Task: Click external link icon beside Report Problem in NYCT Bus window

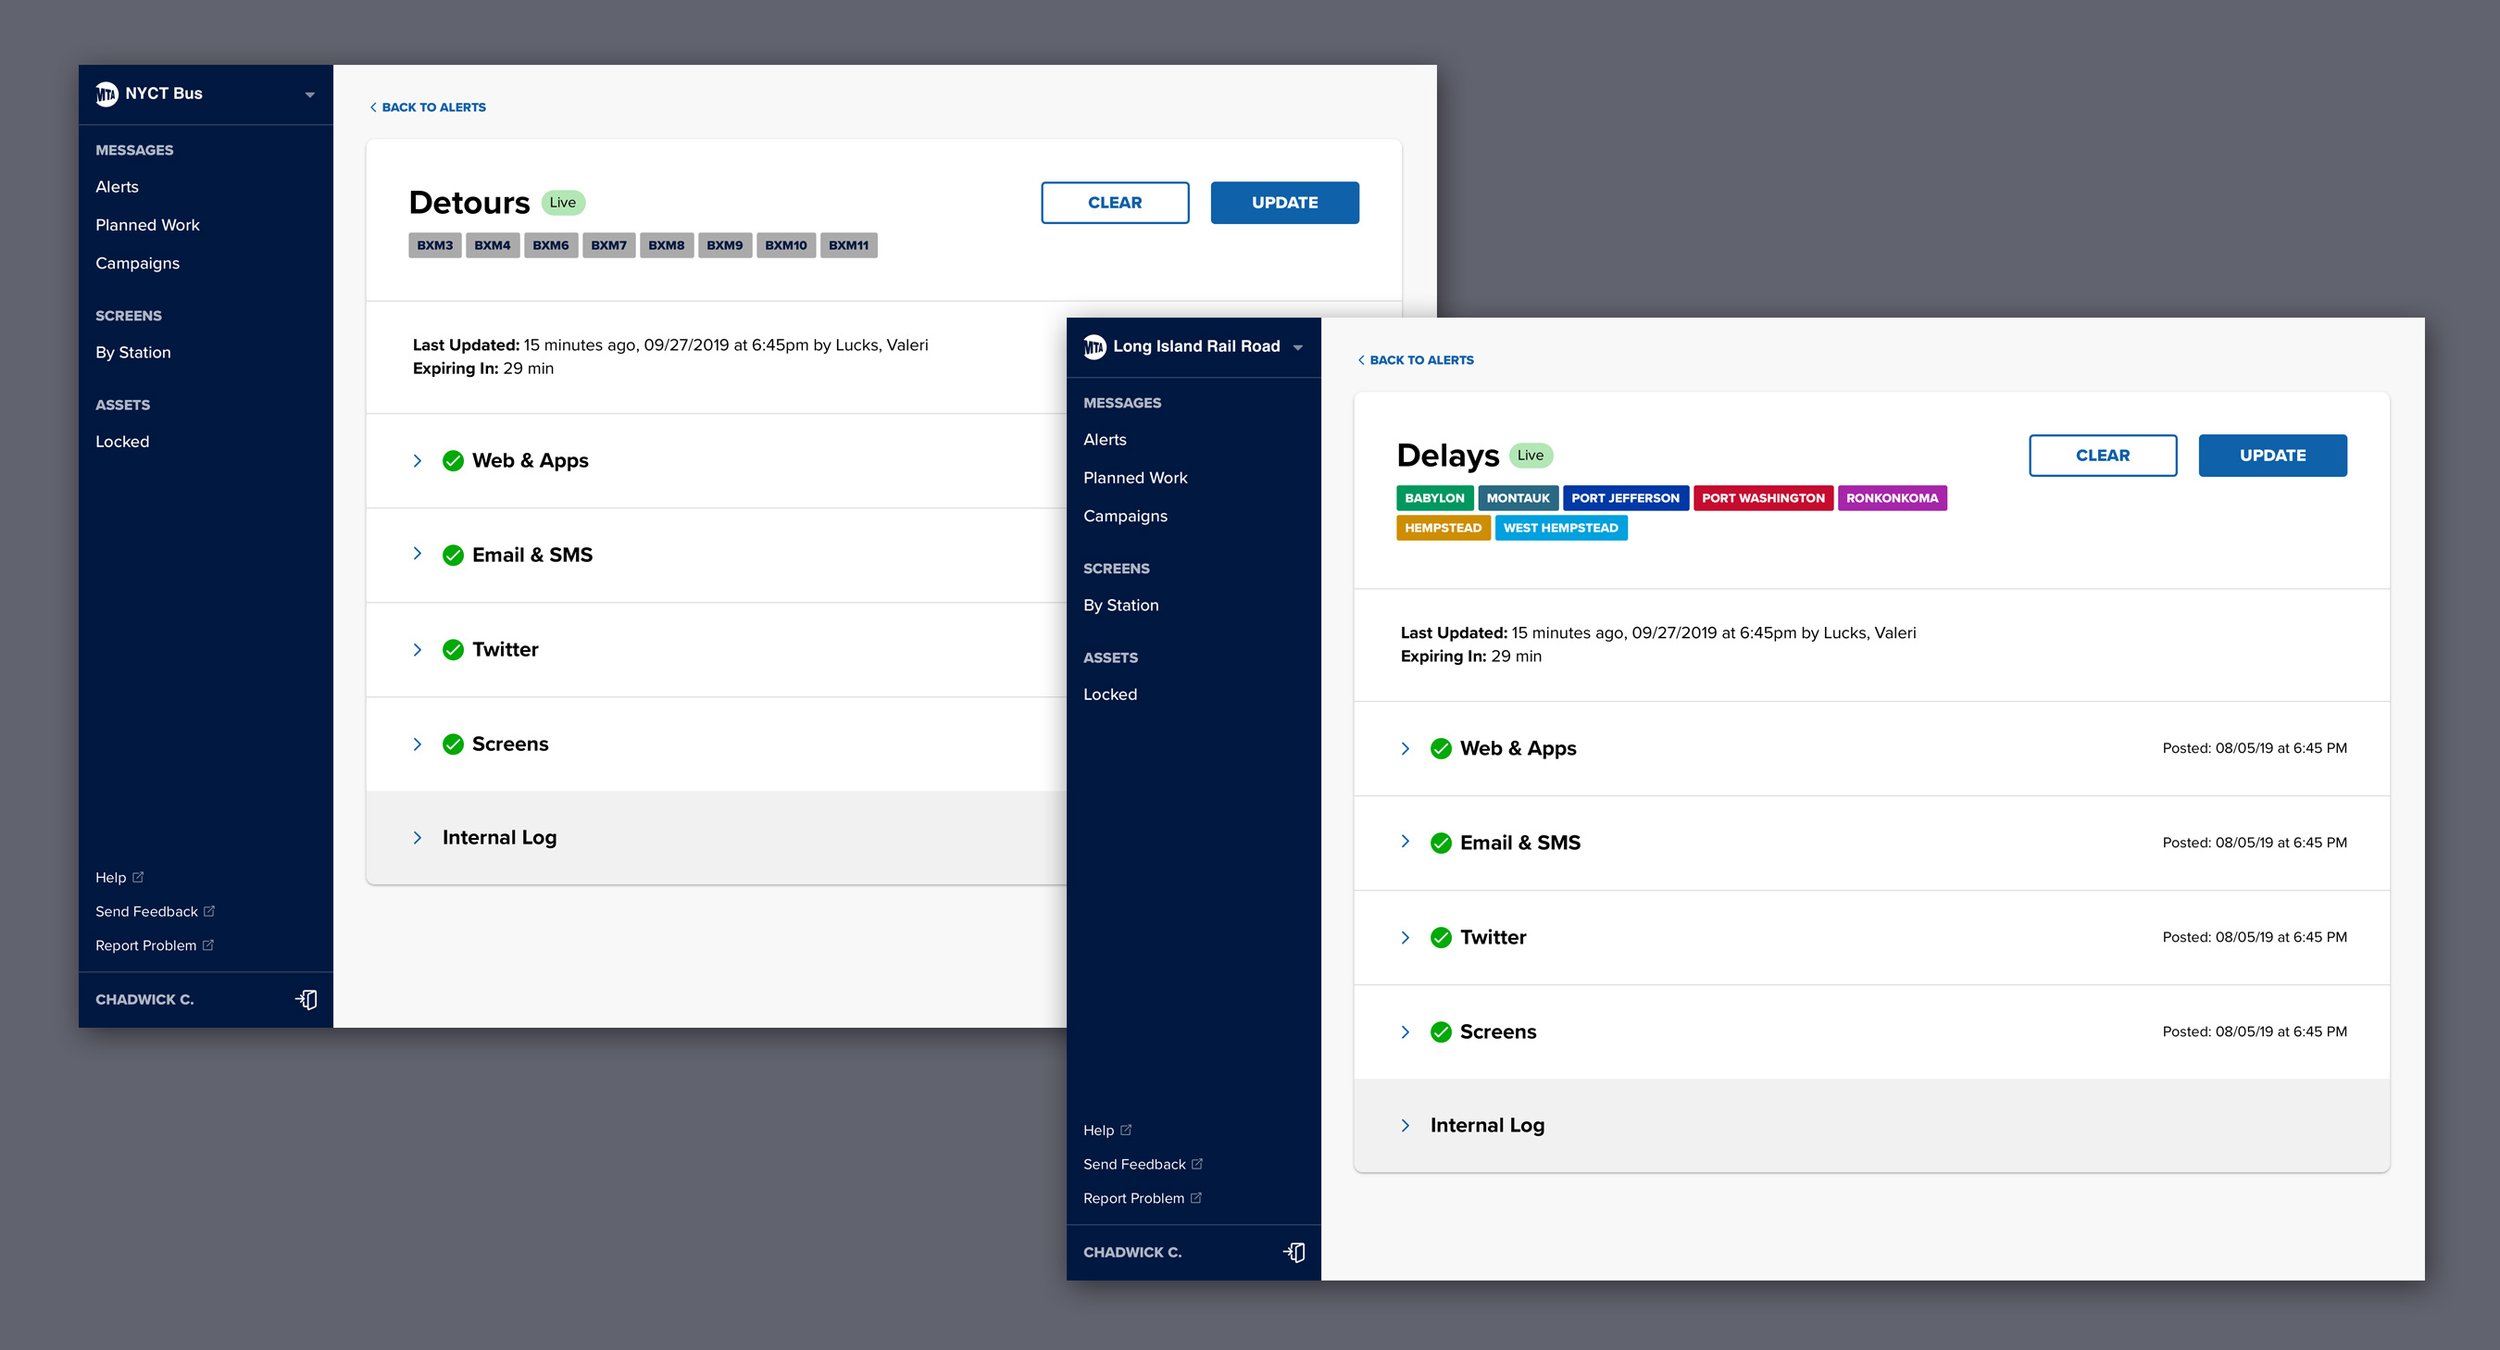Action: click(208, 945)
